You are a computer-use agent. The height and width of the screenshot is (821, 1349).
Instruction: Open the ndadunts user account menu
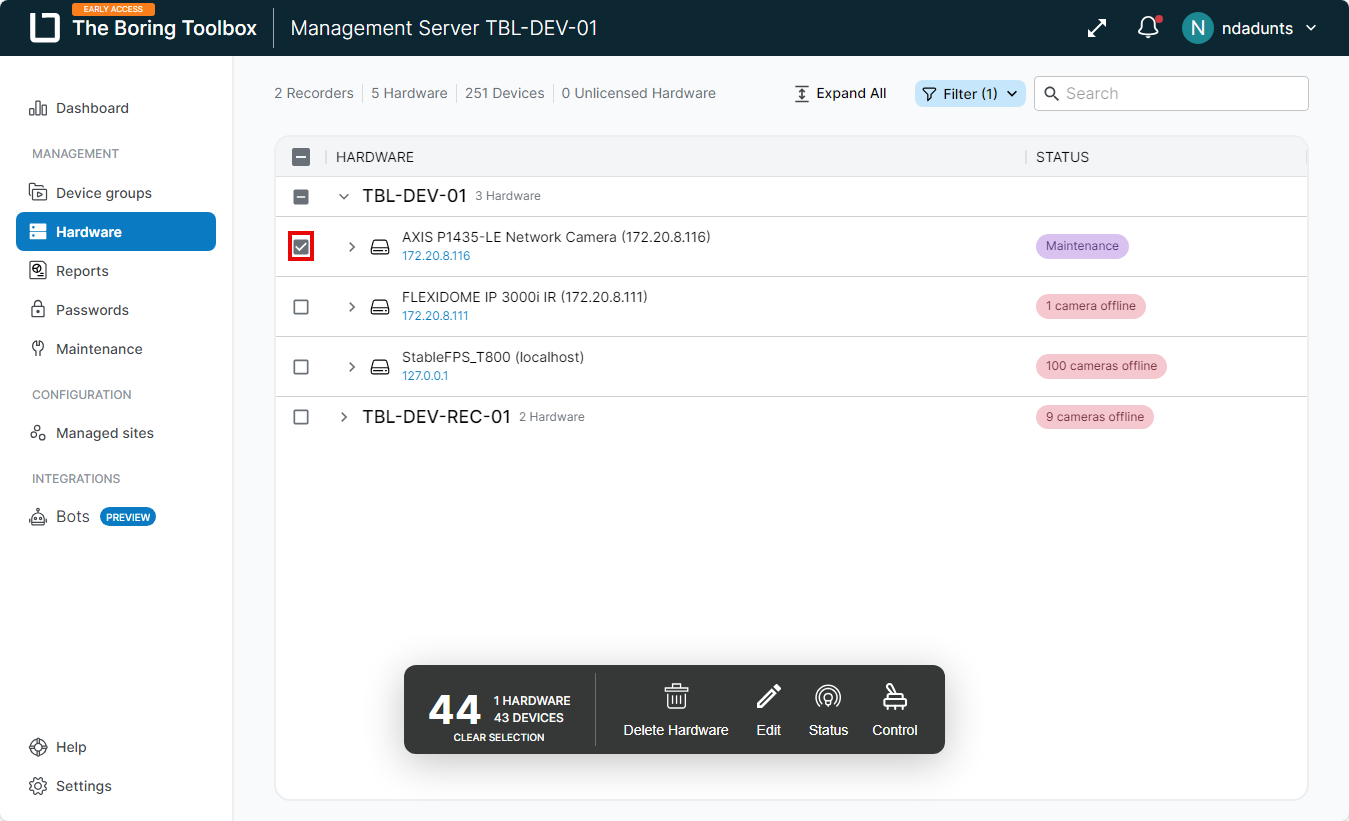pos(1250,28)
